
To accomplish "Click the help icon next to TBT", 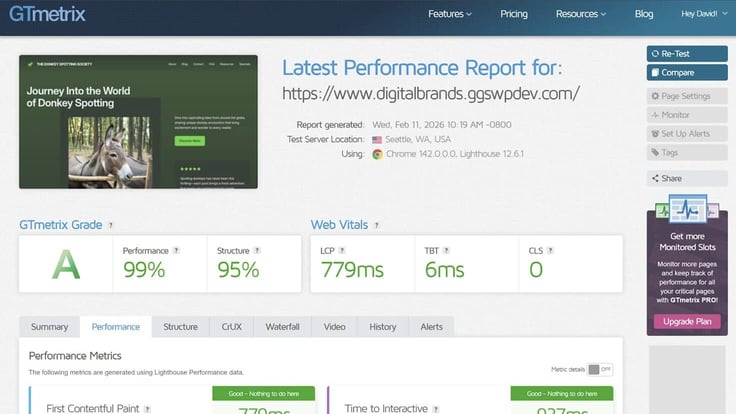I will (446, 251).
